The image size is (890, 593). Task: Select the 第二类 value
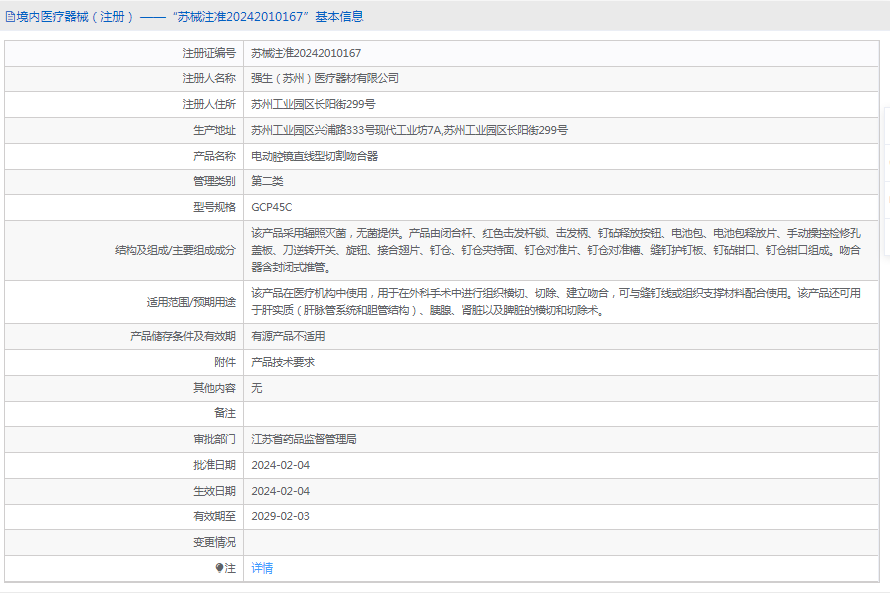tap(267, 181)
